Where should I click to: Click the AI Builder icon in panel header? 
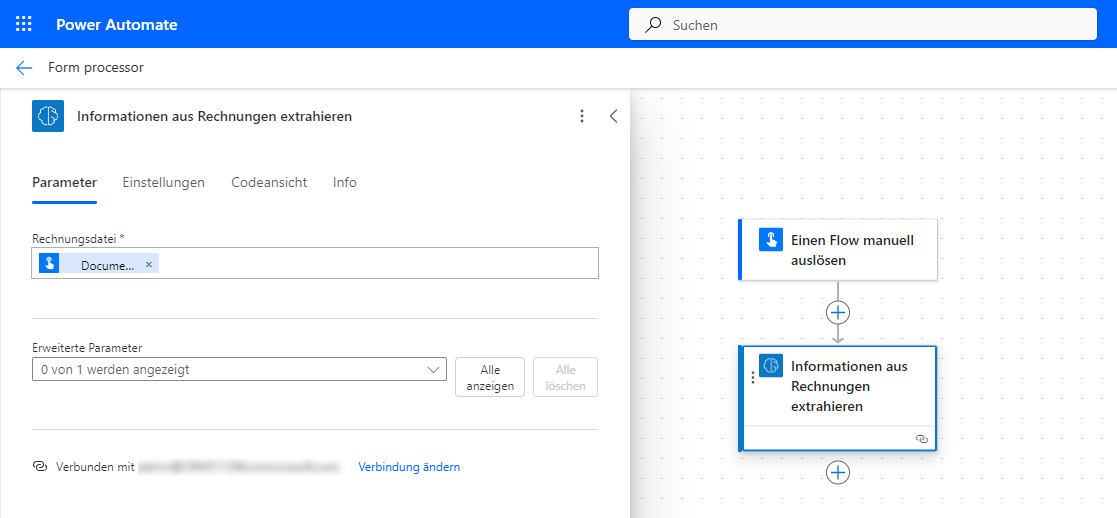(x=48, y=116)
